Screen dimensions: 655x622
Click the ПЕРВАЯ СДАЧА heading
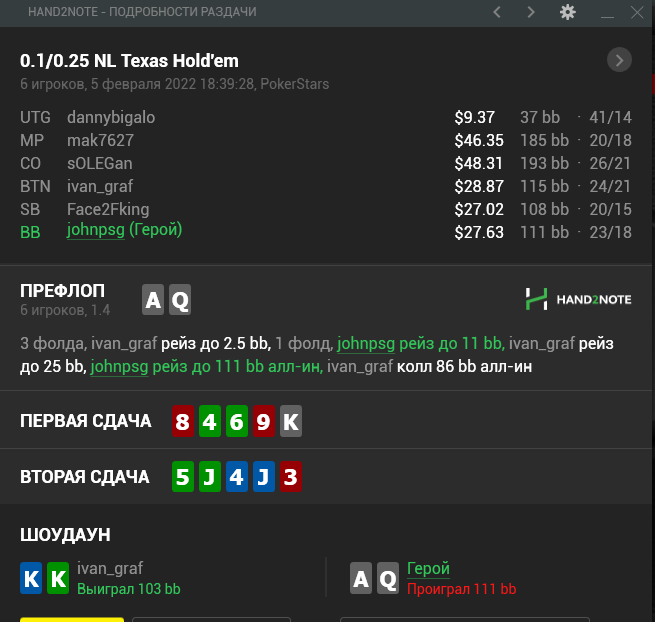coord(86,421)
